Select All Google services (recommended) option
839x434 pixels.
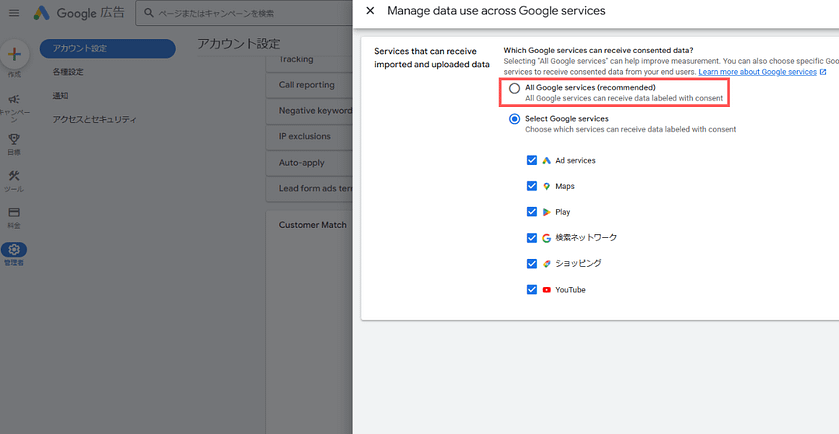pyautogui.click(x=514, y=88)
